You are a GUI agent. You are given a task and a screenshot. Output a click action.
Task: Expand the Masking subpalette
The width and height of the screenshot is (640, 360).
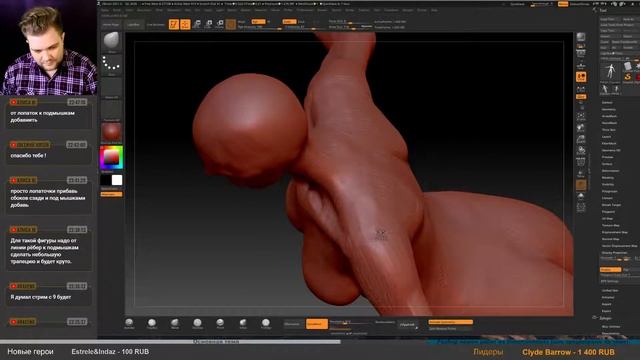tap(608, 178)
